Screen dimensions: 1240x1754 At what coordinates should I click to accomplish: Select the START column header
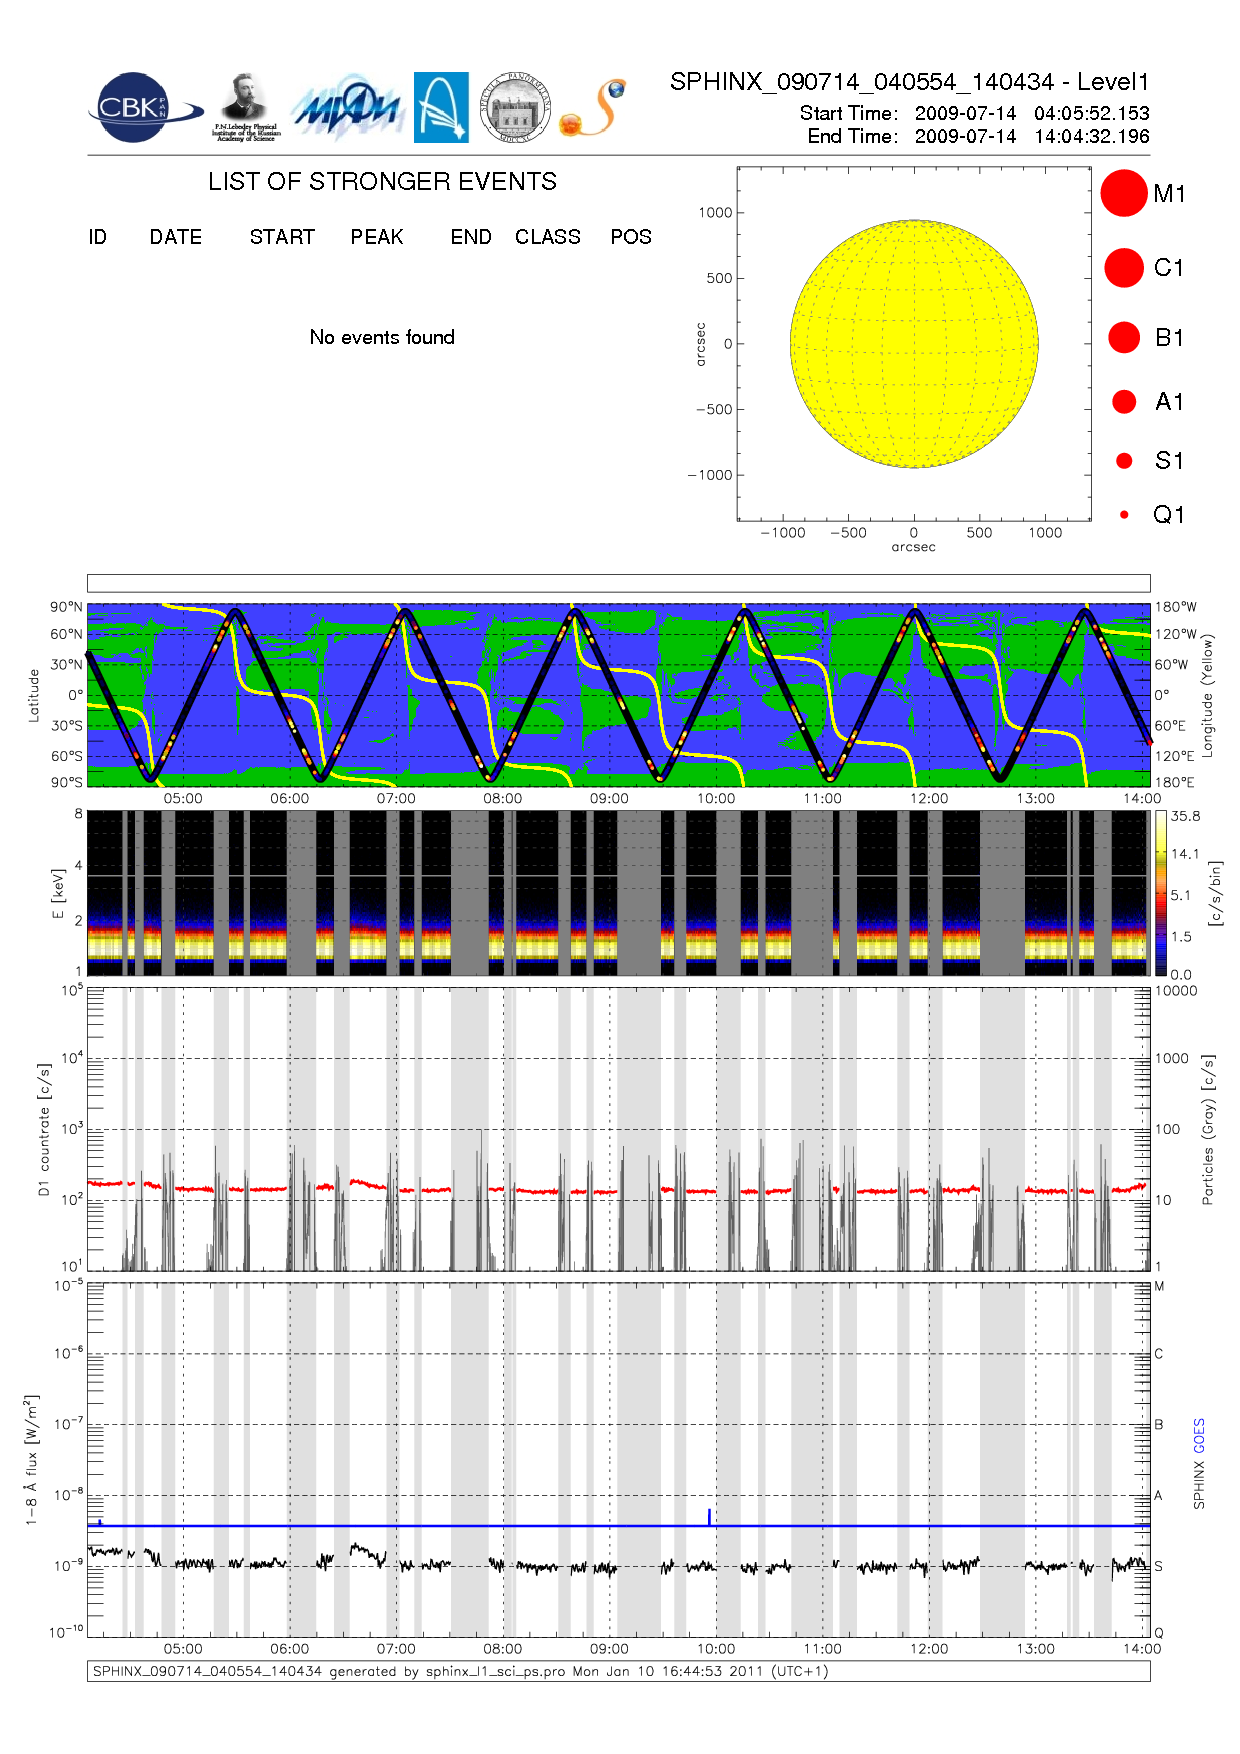coord(282,237)
